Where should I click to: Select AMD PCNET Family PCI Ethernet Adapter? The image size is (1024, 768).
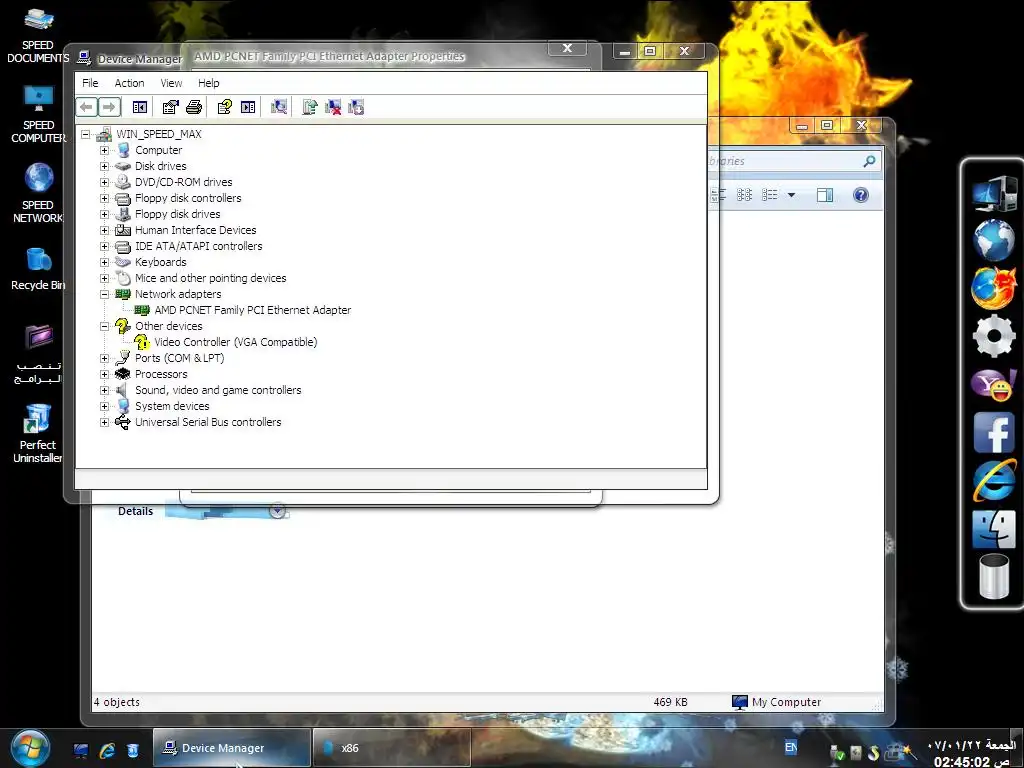(x=253, y=310)
